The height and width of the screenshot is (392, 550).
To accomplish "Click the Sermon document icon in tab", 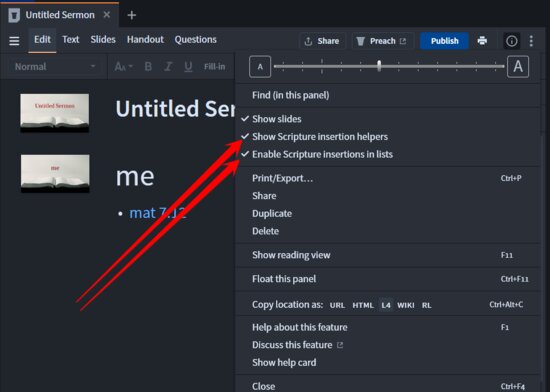I will pyautogui.click(x=14, y=15).
